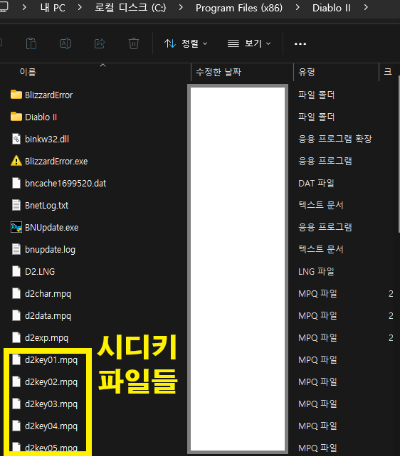Select the BlizzardError folder icon
Image resolution: width=400 pixels, height=456 pixels.
[x=16, y=95]
